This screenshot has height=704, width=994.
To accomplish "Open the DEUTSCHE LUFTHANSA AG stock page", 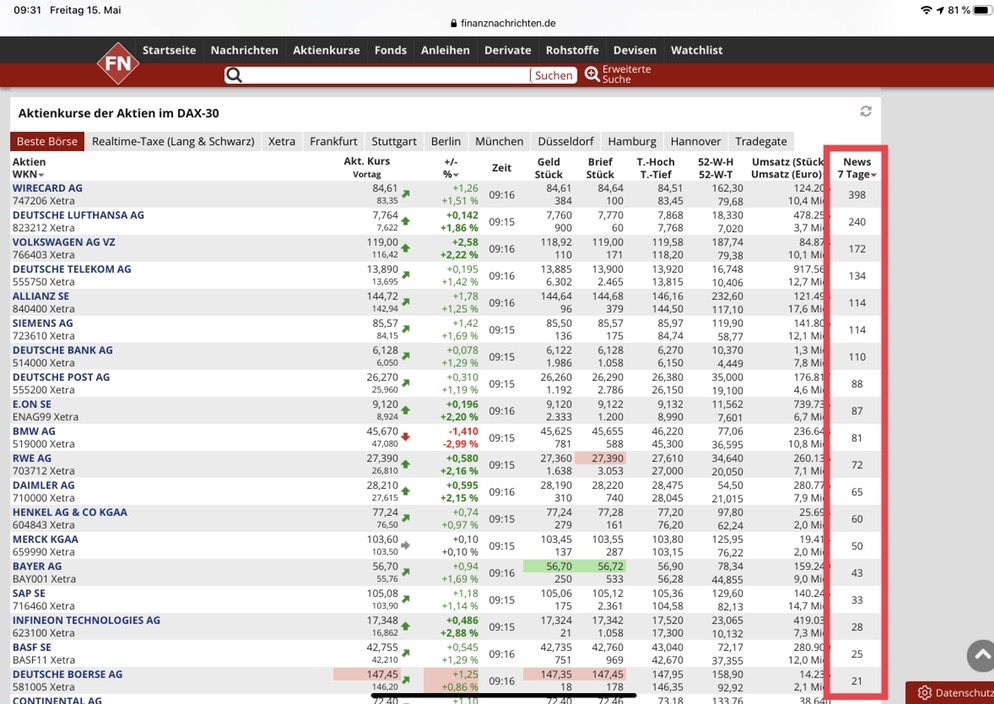I will click(x=79, y=215).
